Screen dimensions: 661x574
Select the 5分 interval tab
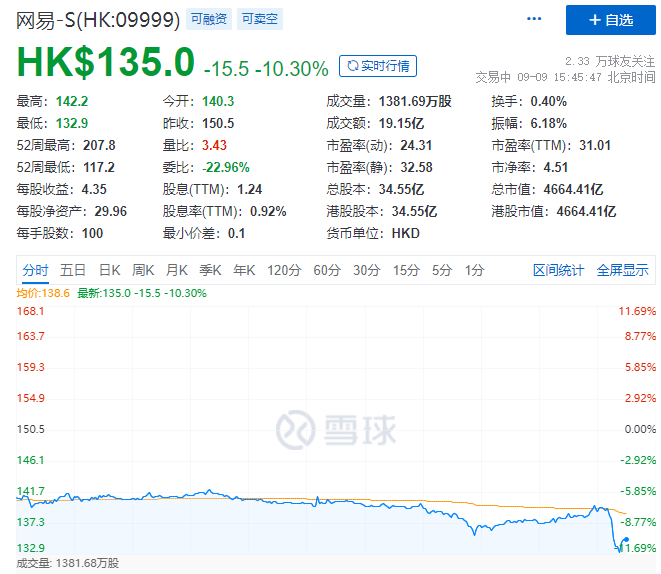(x=441, y=270)
